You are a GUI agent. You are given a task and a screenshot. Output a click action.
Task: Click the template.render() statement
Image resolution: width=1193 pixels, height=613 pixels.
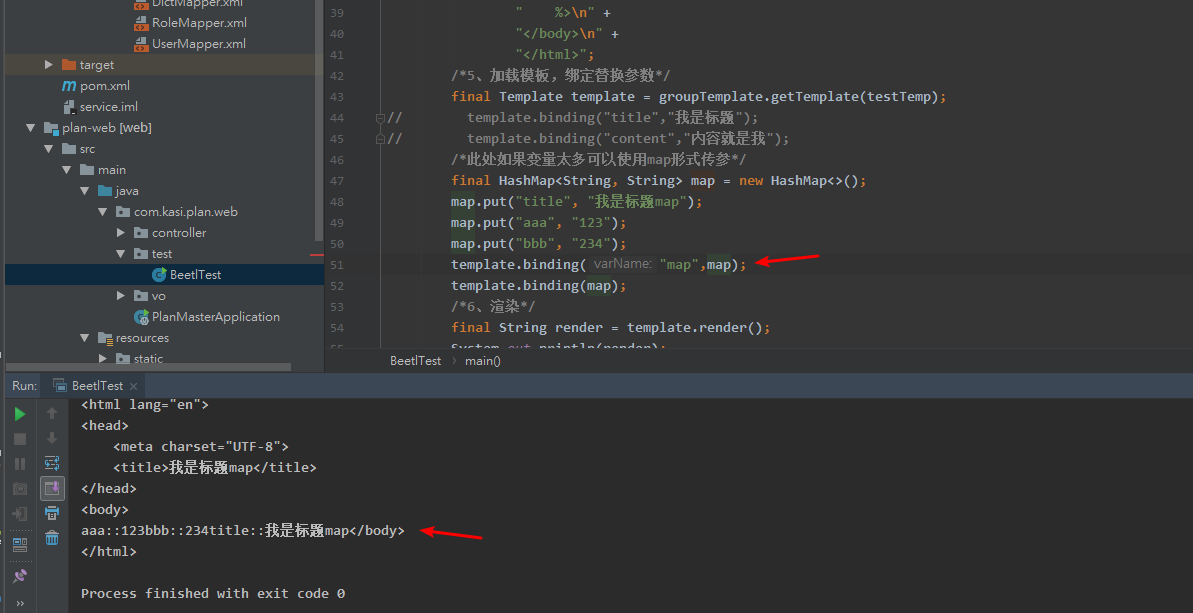pyautogui.click(x=698, y=328)
